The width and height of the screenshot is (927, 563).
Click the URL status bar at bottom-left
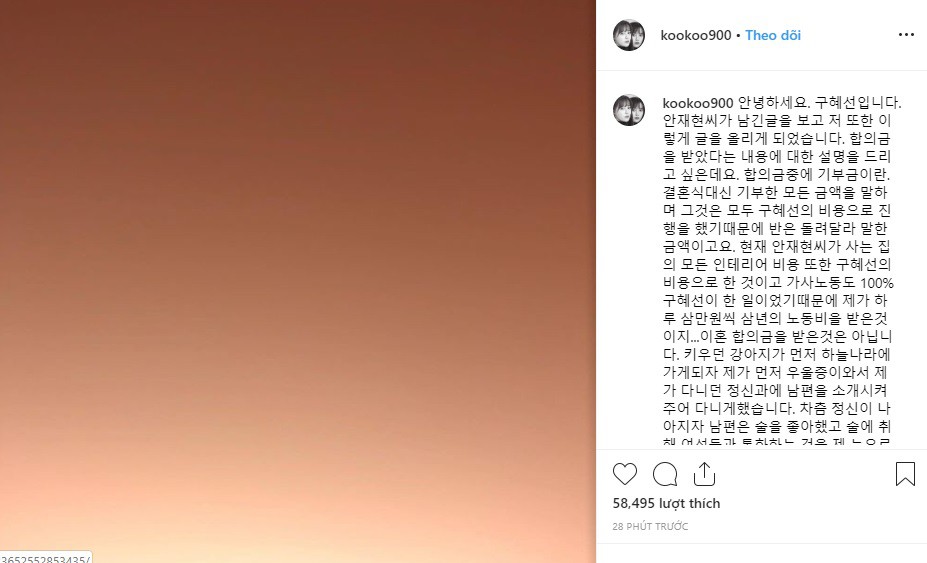coord(46,558)
